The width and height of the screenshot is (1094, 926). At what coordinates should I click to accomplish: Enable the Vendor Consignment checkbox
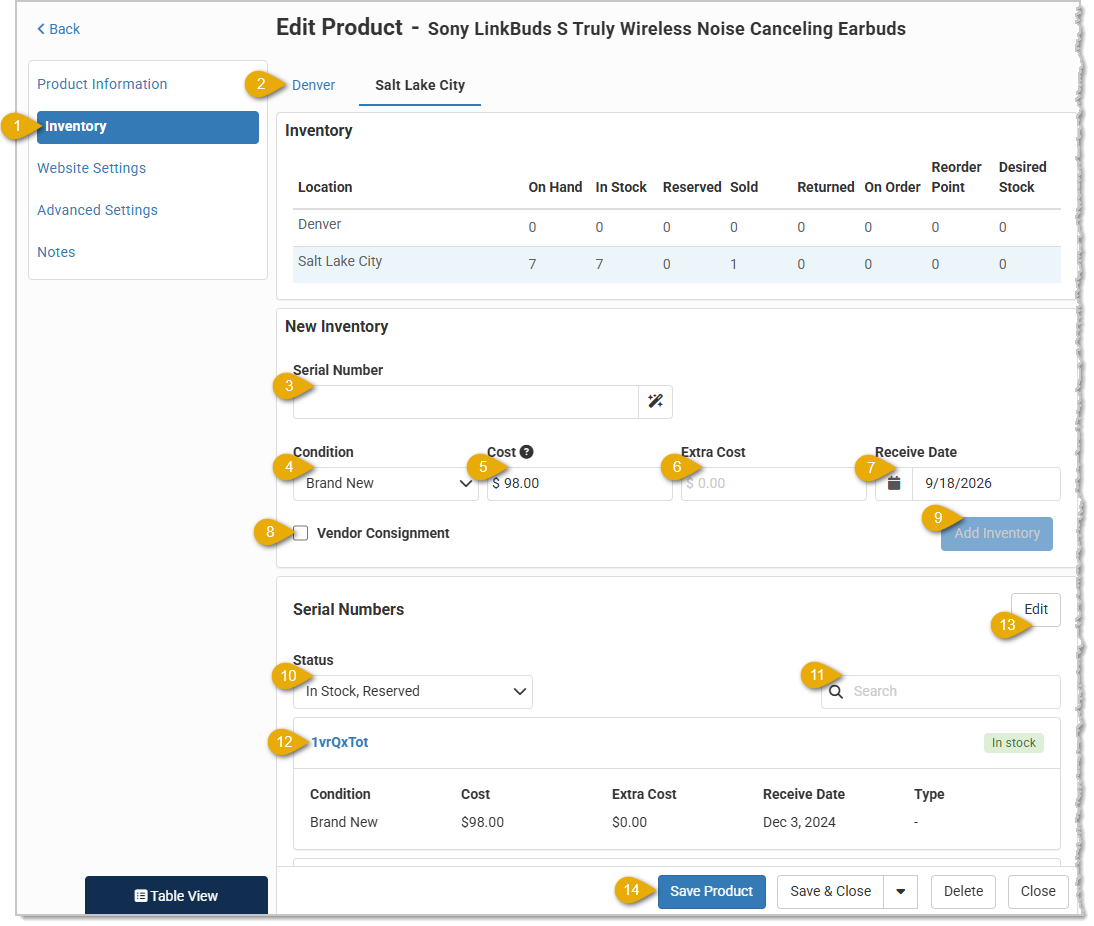(x=301, y=535)
